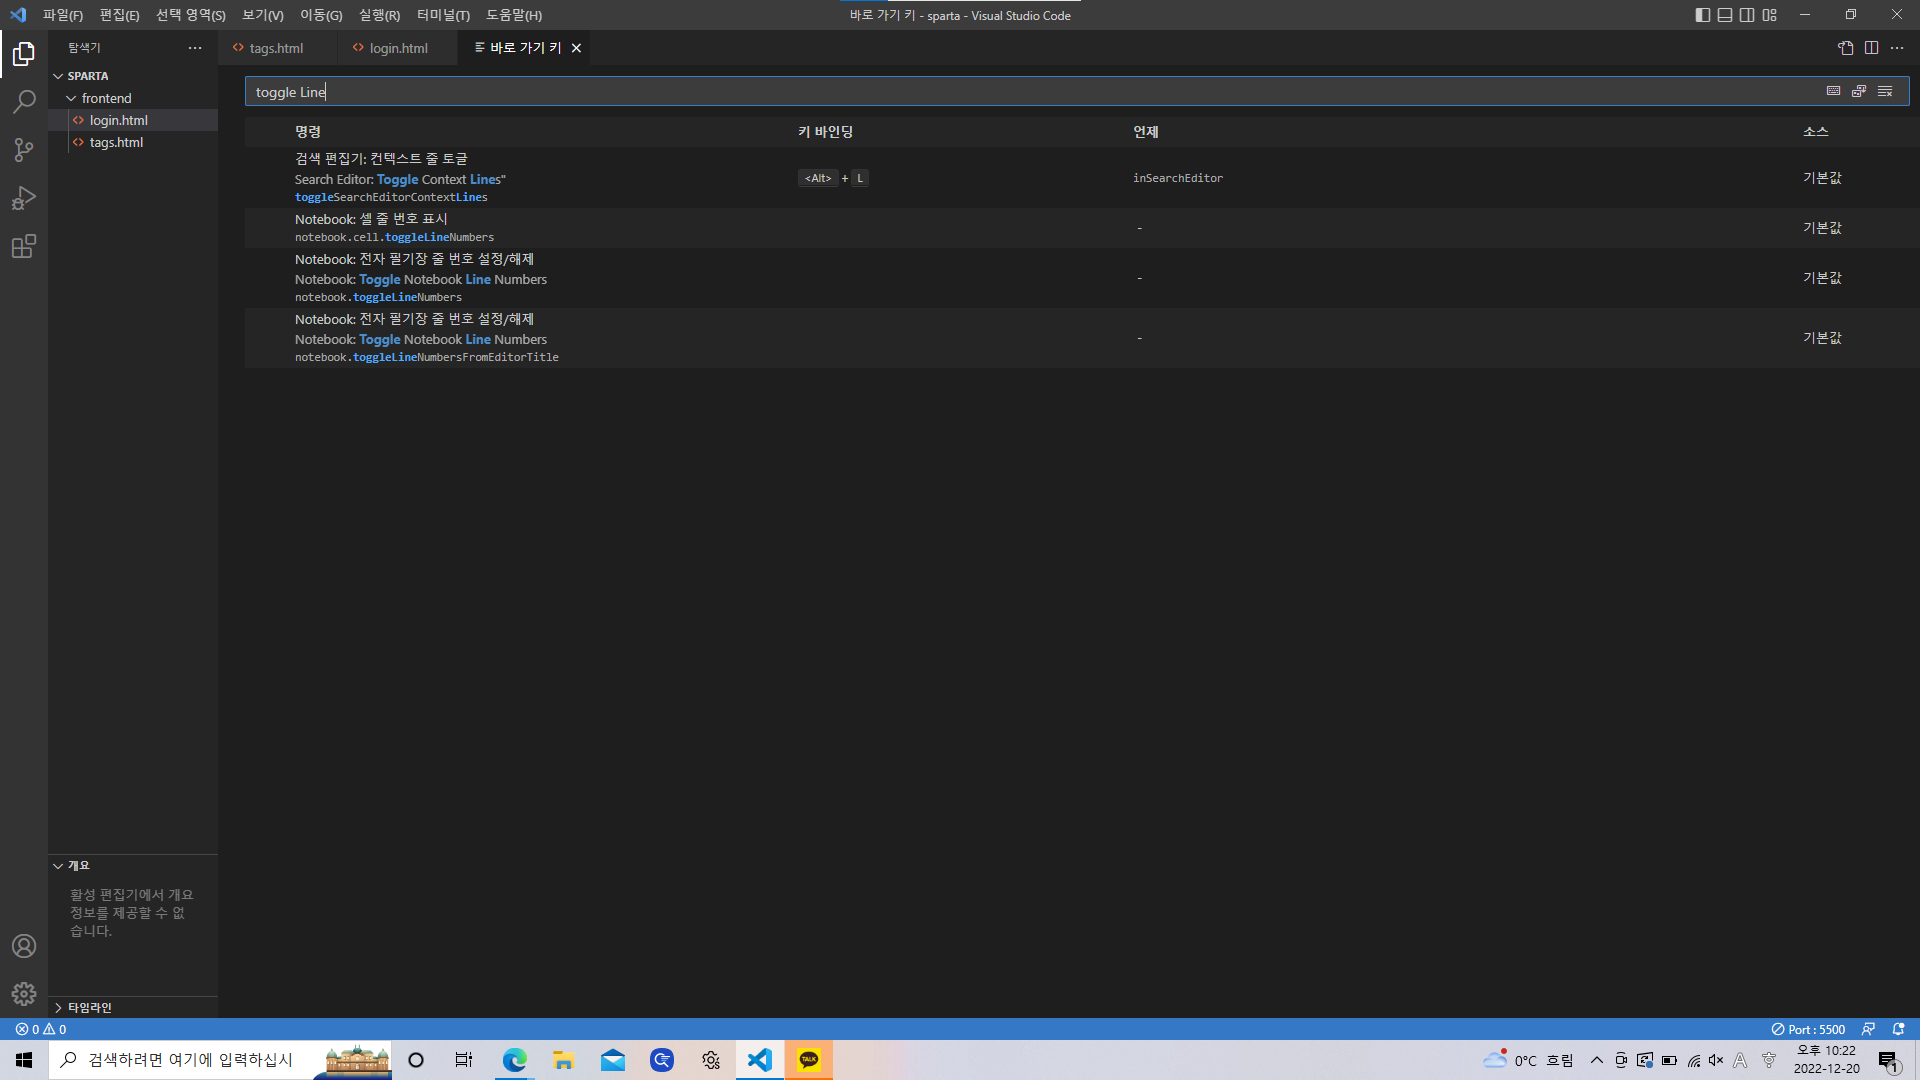Select the notebook.toggleLineNumbers row
1920x1080 pixels.
point(1082,278)
